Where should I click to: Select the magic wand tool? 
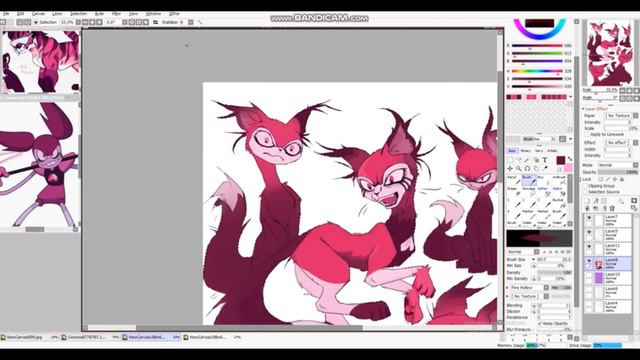(x=527, y=160)
